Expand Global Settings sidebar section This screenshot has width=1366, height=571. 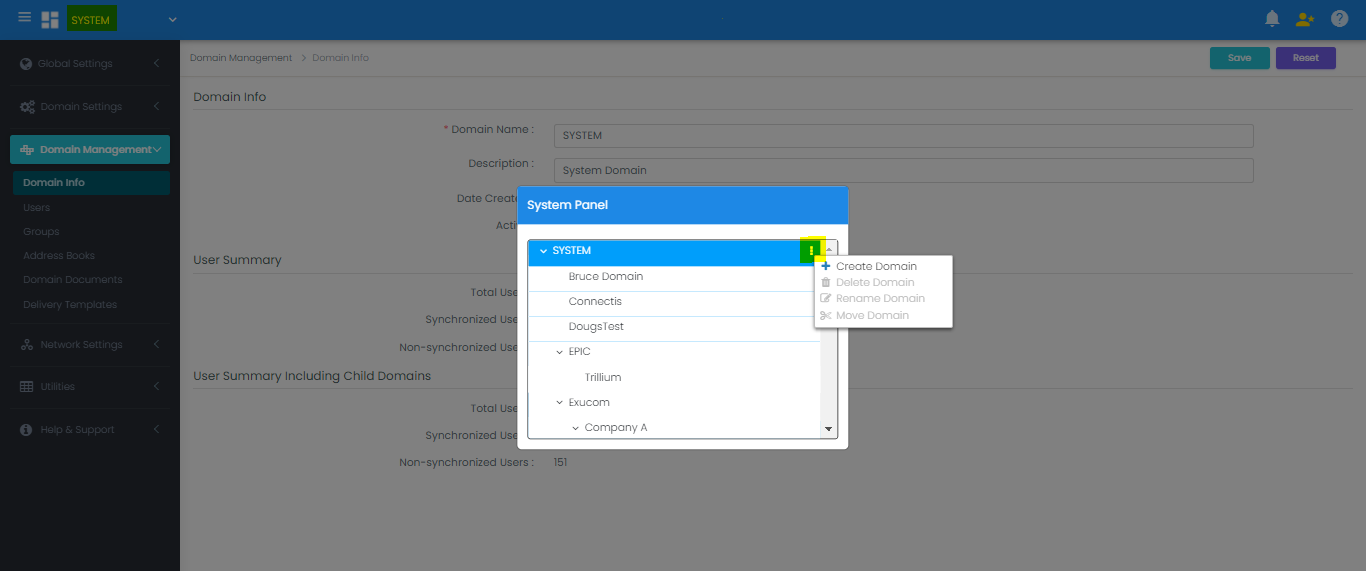pos(156,64)
